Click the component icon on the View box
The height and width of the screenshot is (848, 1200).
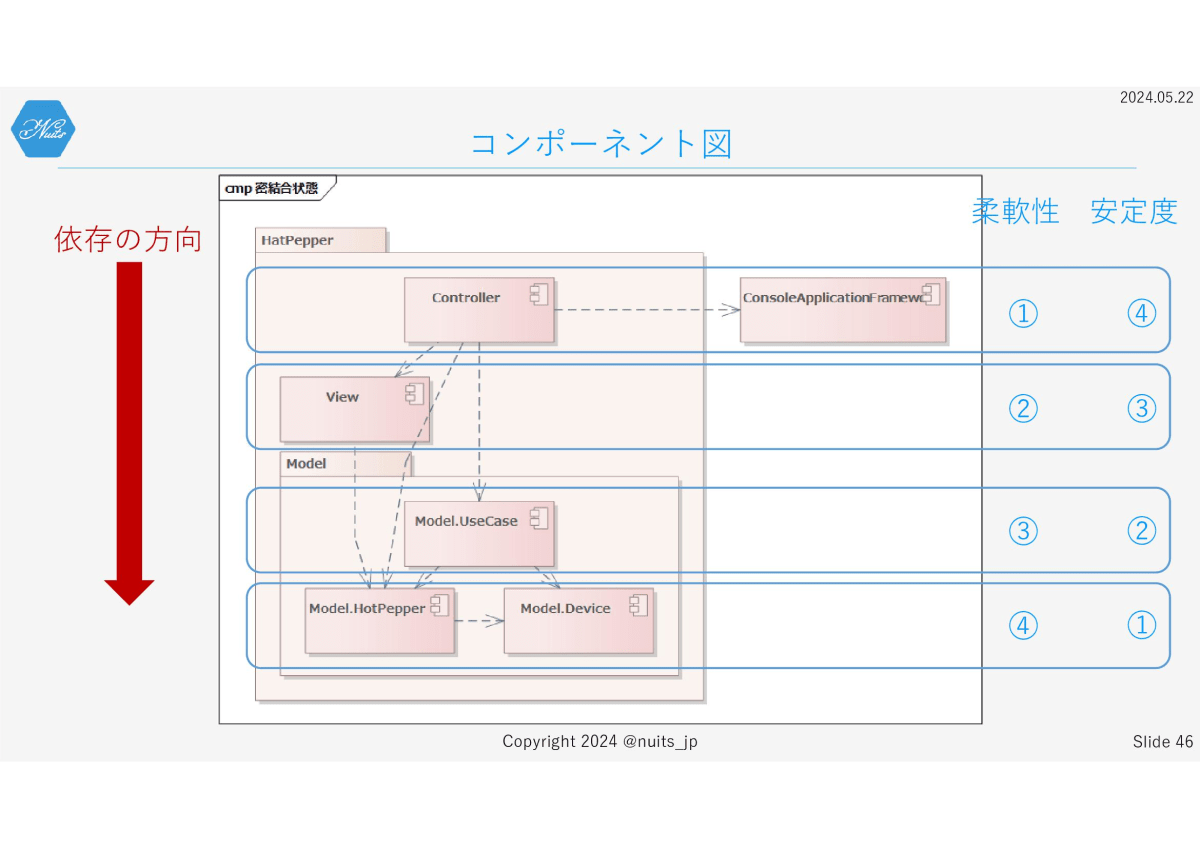click(x=415, y=394)
